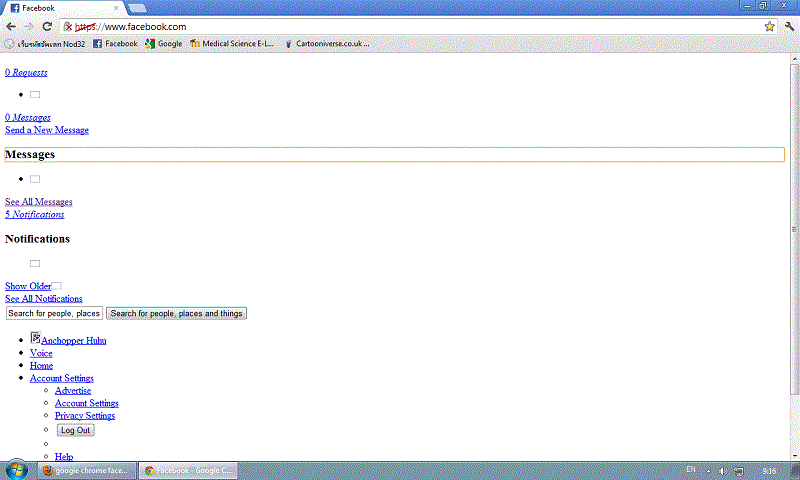Click the Anchopper Huhn profile picture icon
This screenshot has height=480, width=800.
[35, 338]
